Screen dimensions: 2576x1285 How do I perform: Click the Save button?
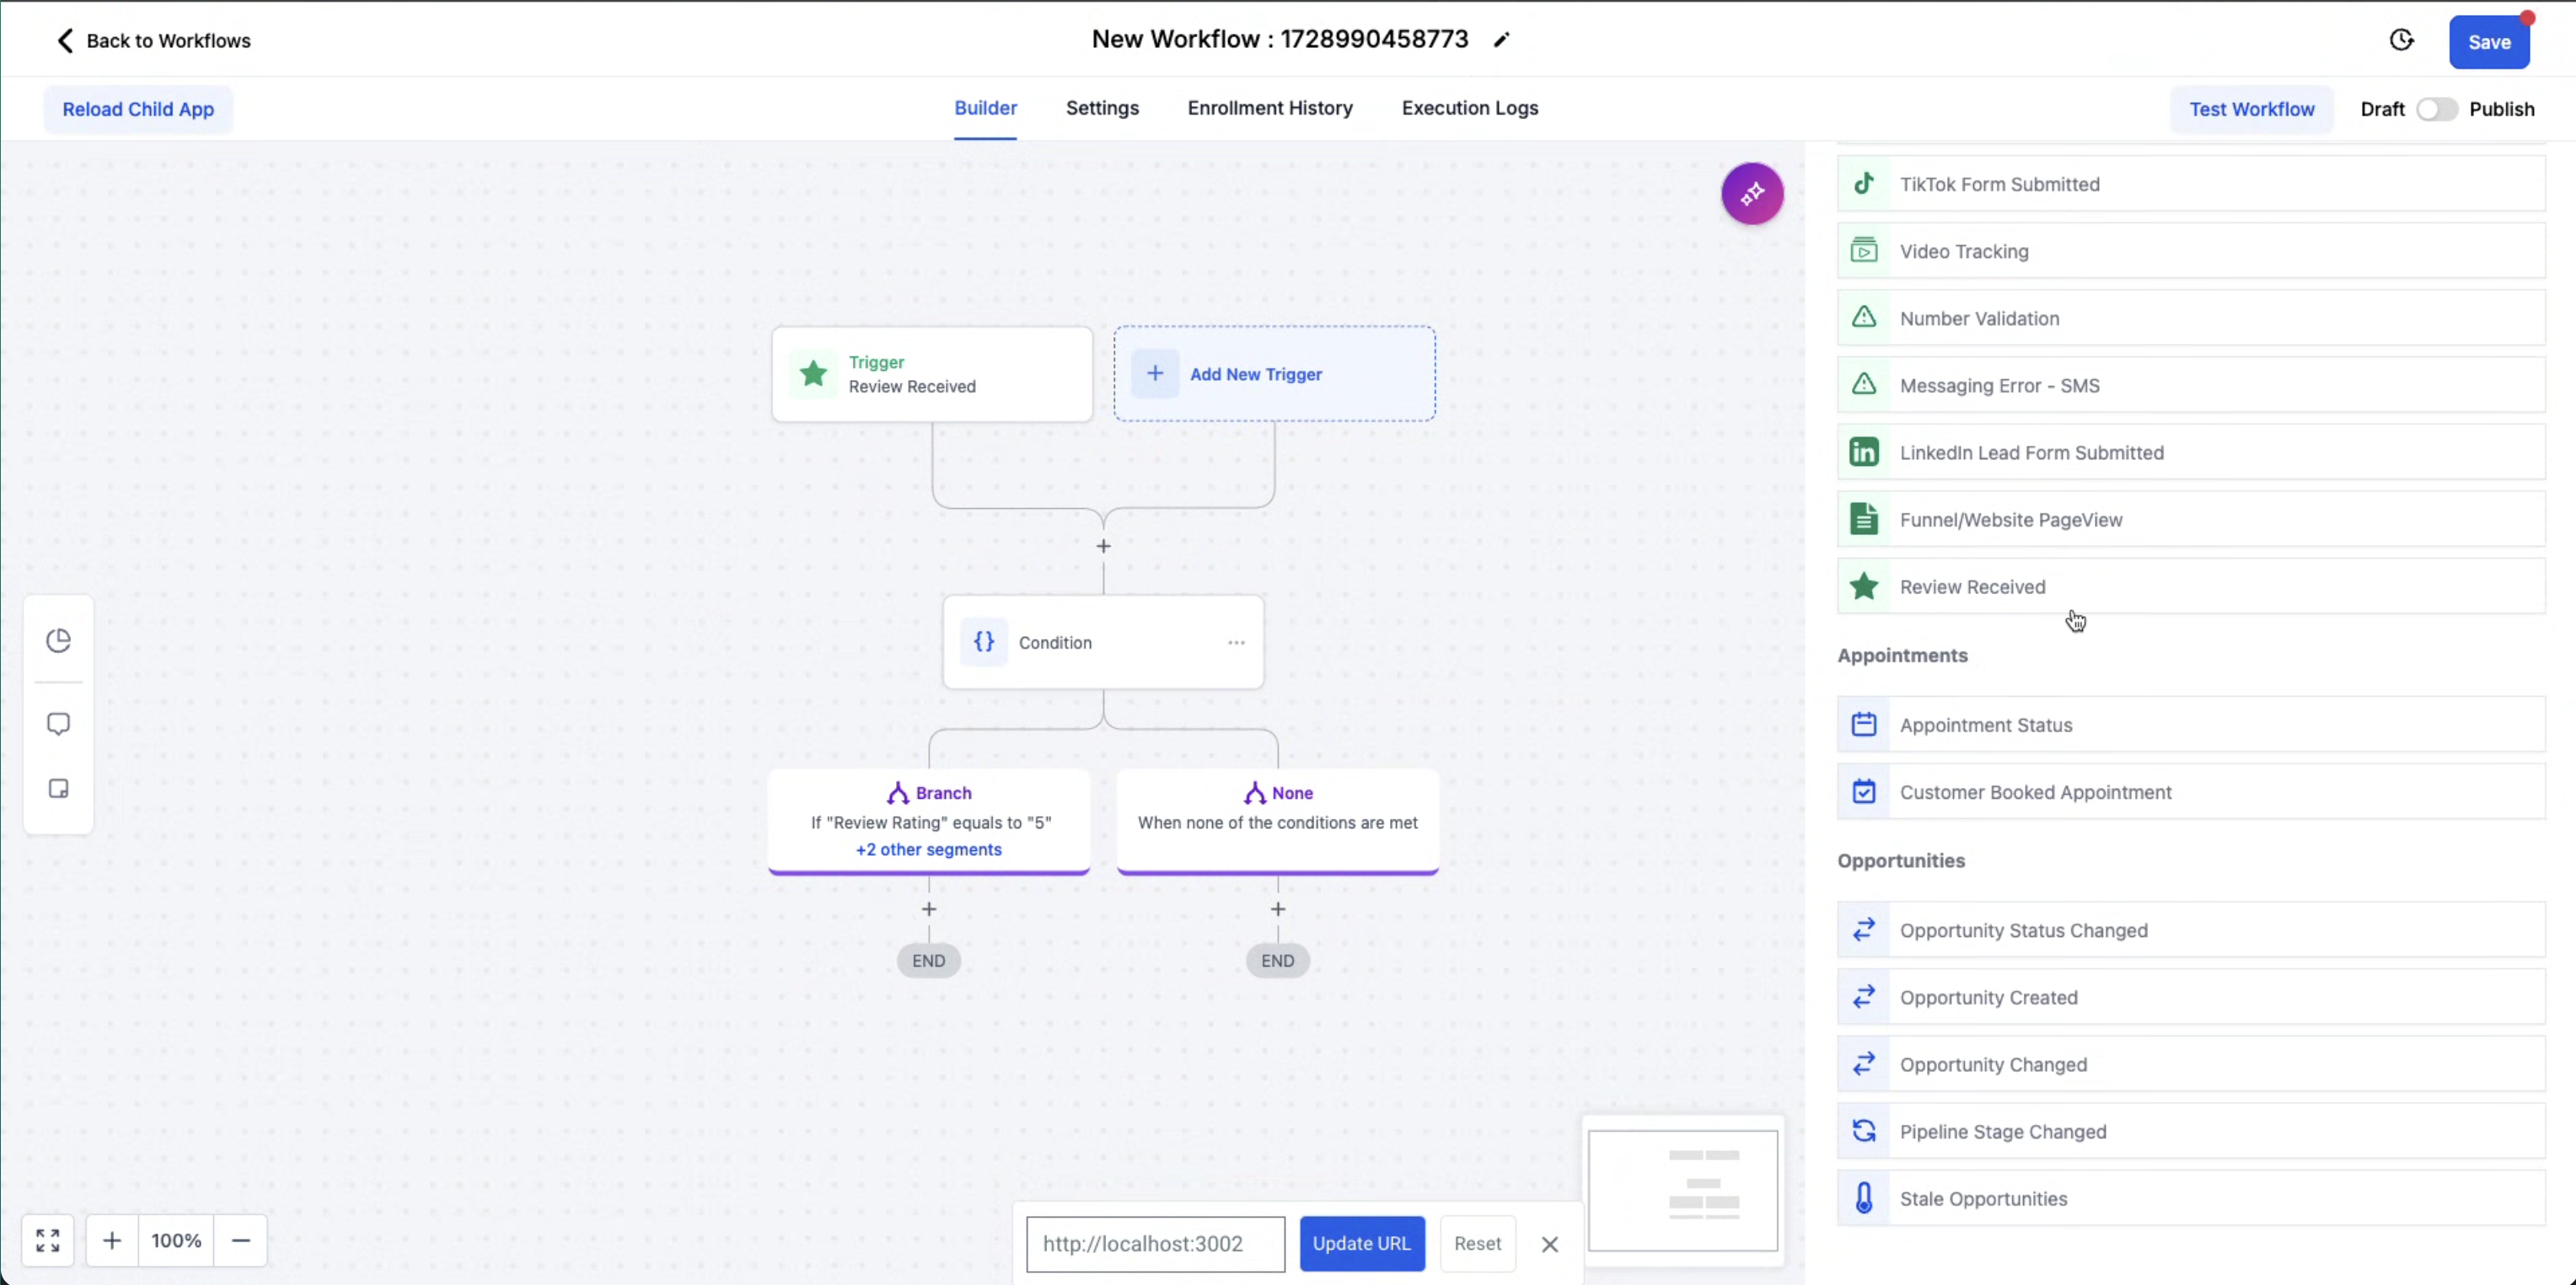tap(2488, 42)
